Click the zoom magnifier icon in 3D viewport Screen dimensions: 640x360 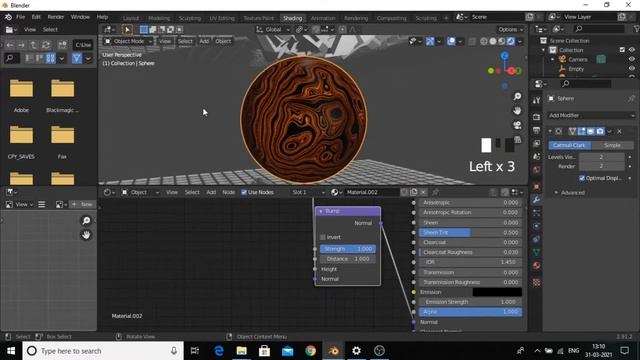(517, 96)
